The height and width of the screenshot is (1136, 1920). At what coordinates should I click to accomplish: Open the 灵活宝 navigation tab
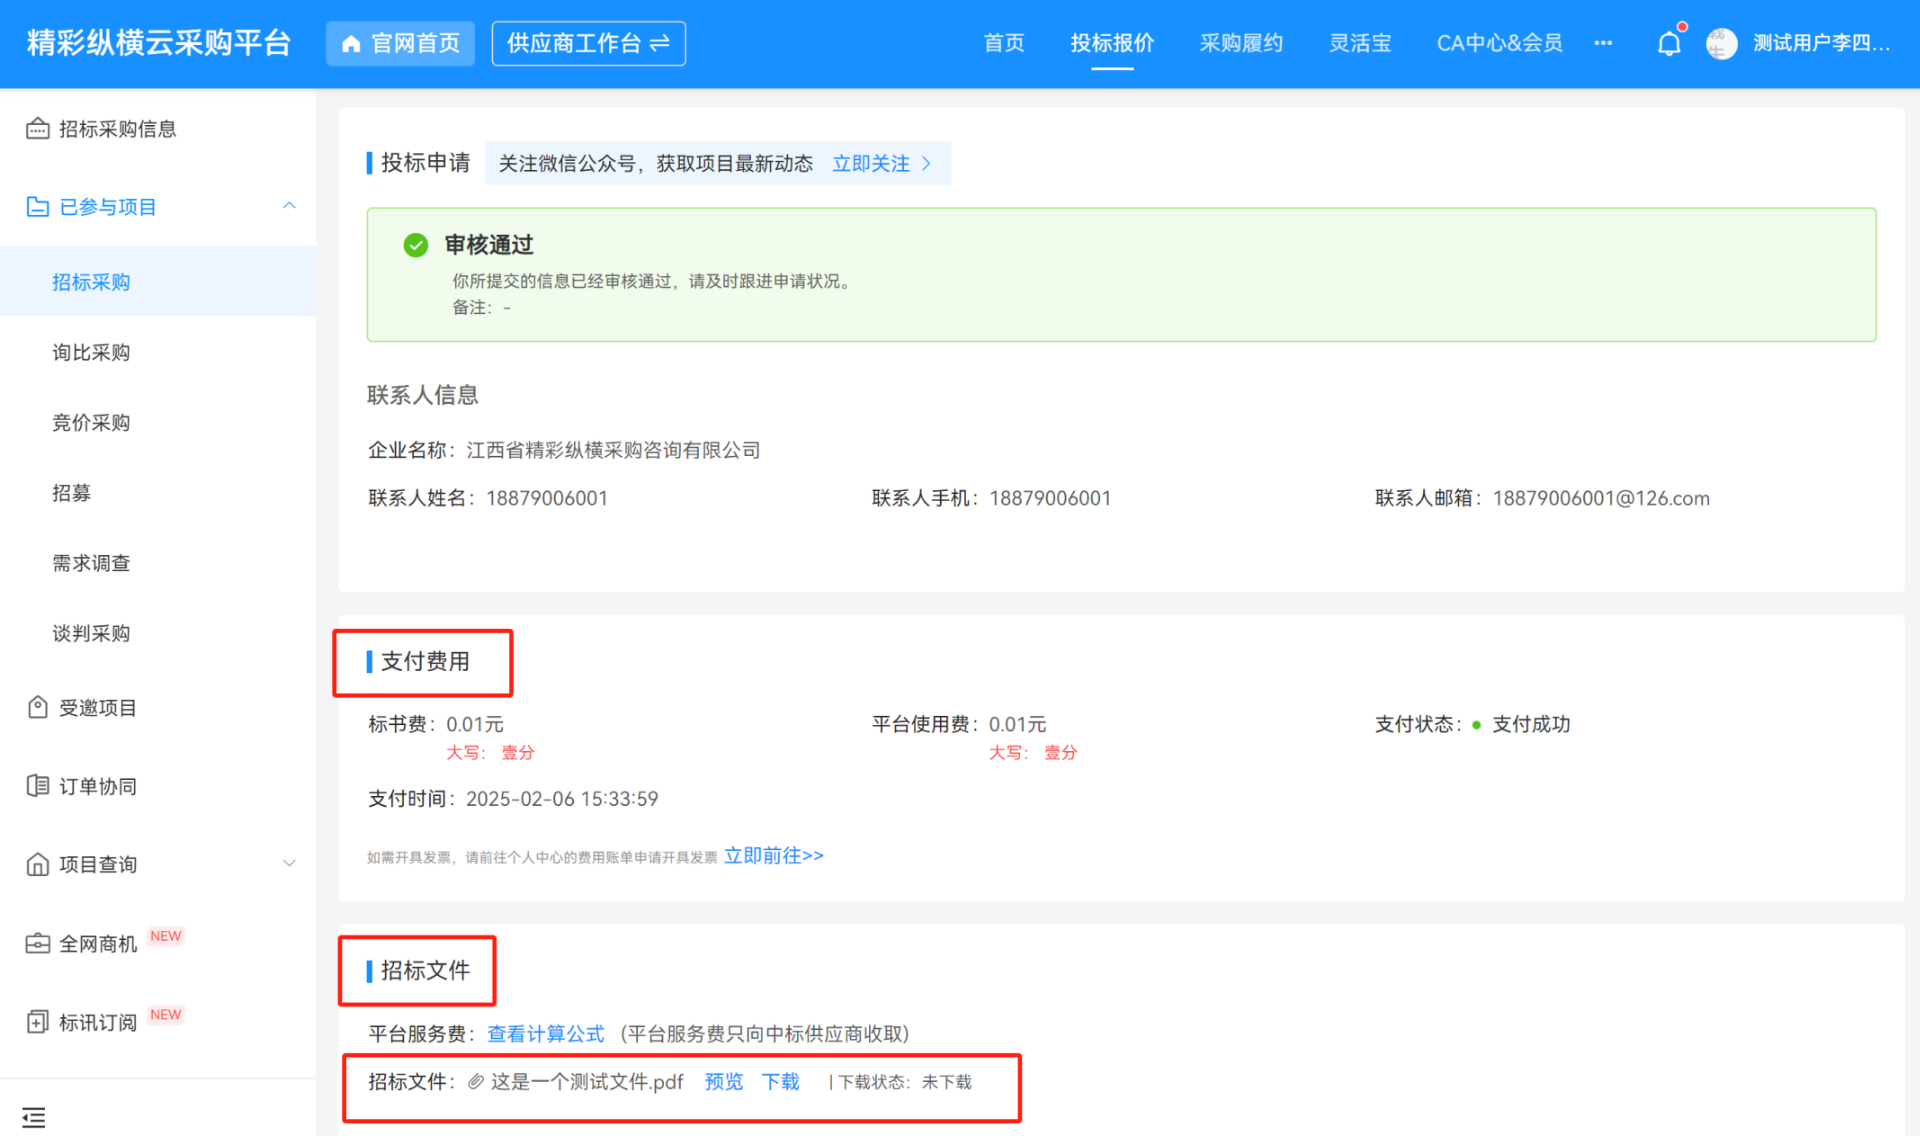click(x=1359, y=43)
